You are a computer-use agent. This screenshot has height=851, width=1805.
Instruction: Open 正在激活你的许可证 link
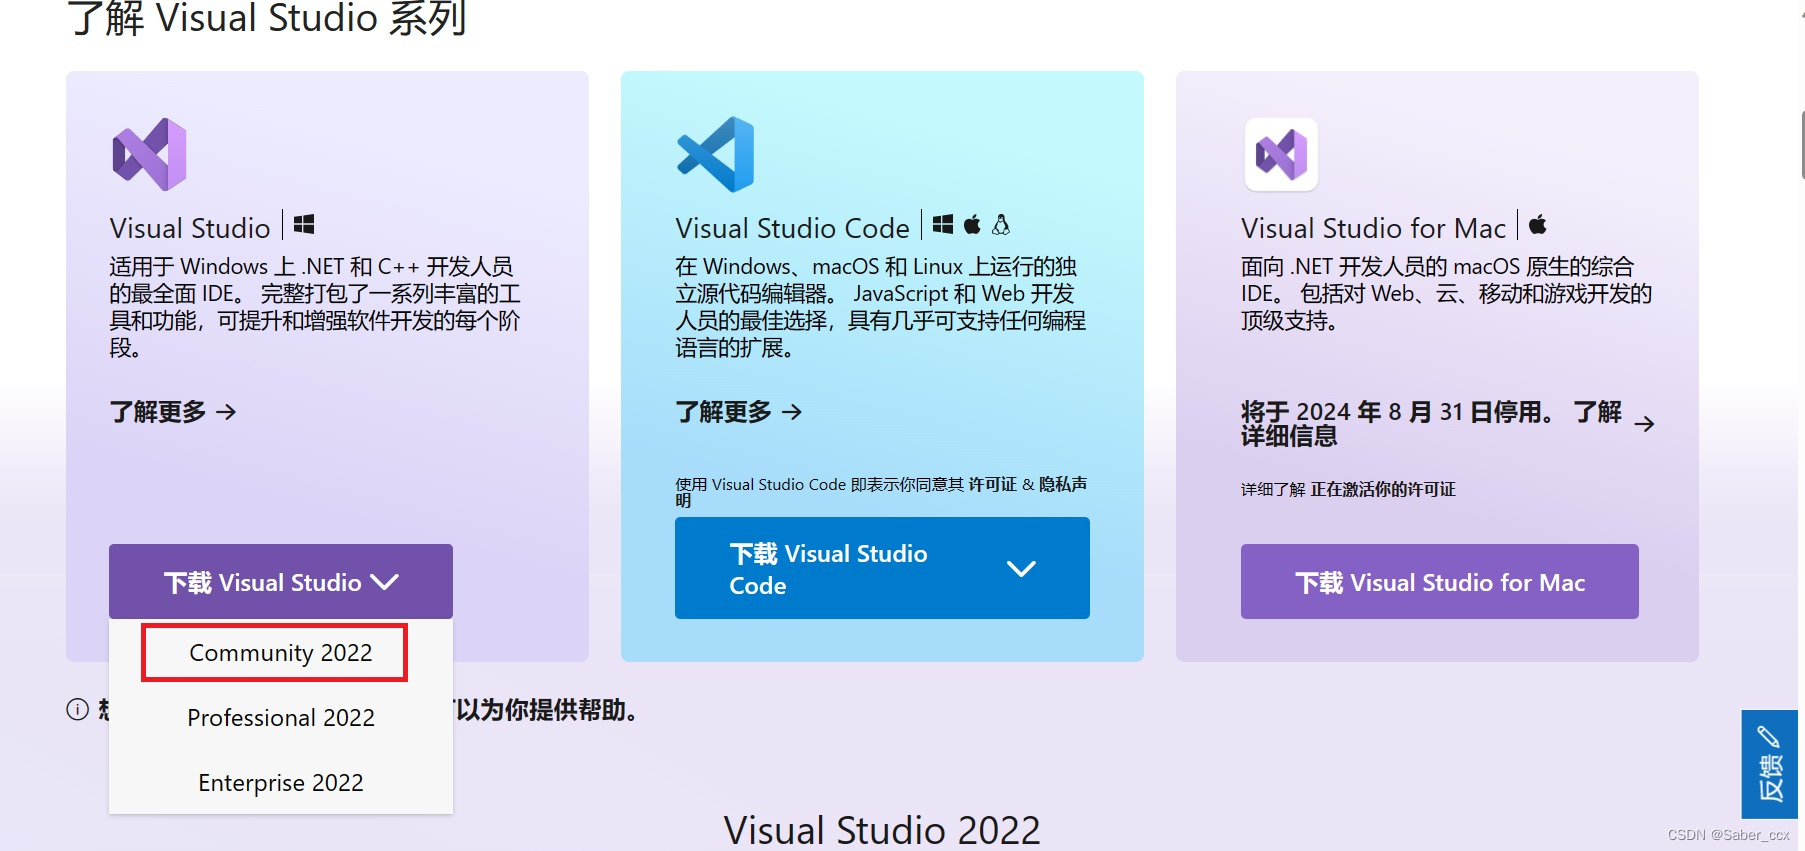[x=1383, y=489]
